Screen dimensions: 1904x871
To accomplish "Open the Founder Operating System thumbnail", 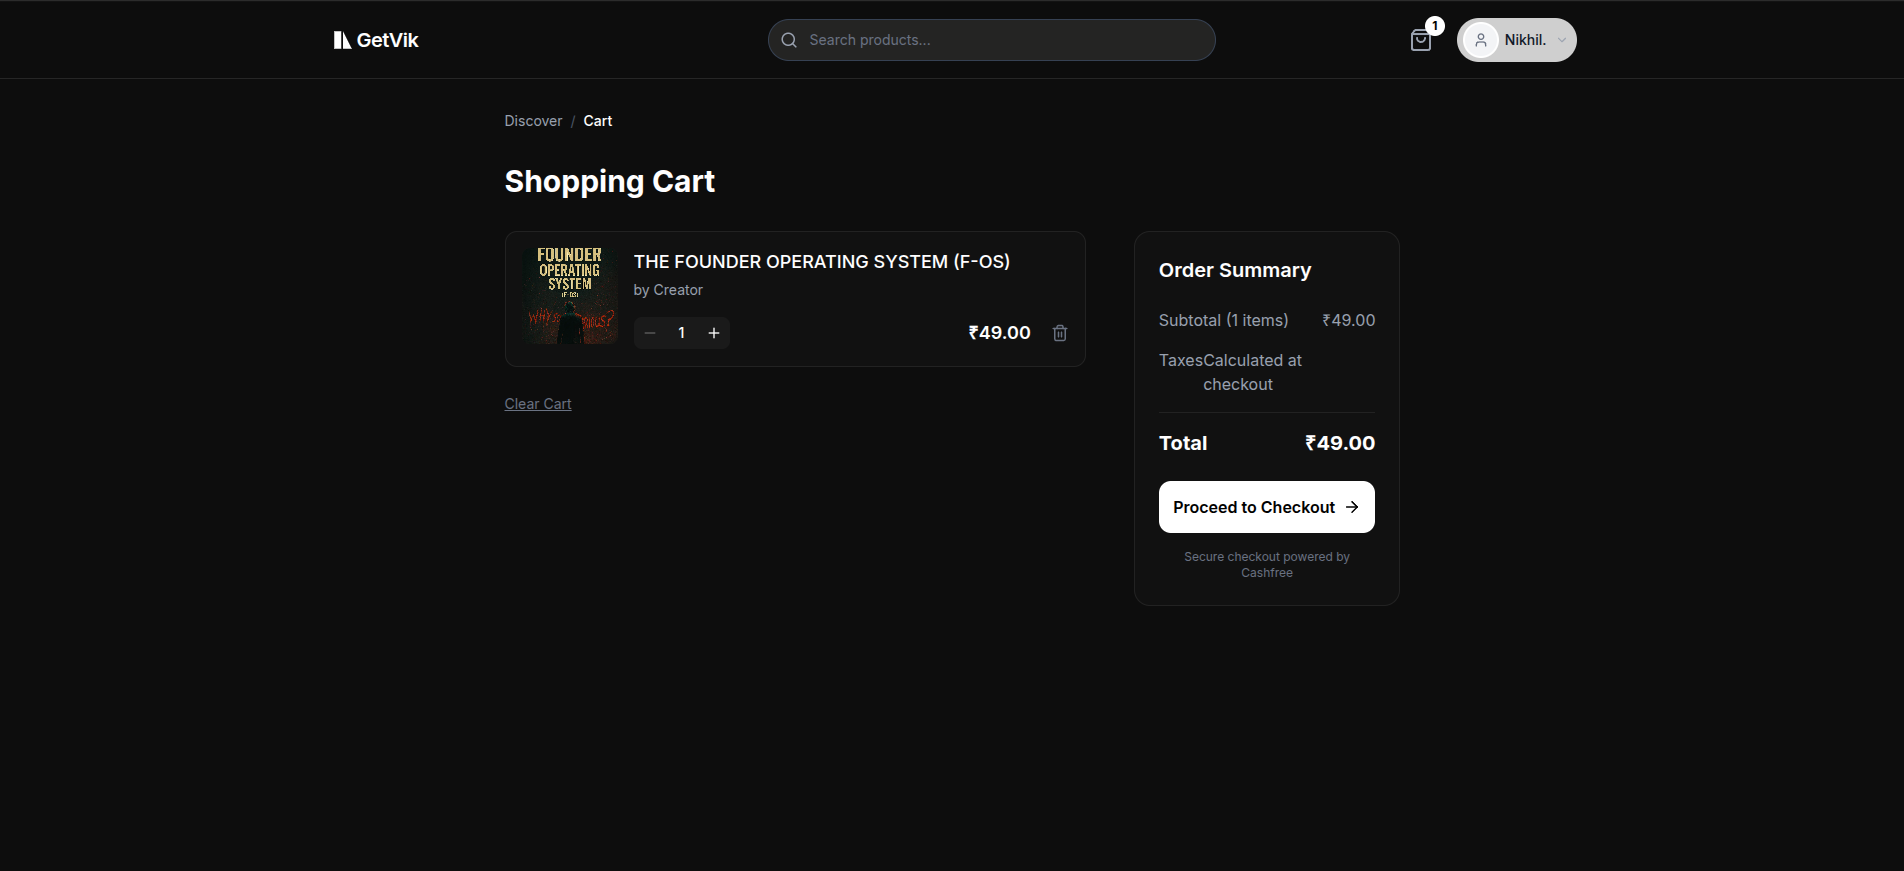I will click(x=569, y=296).
